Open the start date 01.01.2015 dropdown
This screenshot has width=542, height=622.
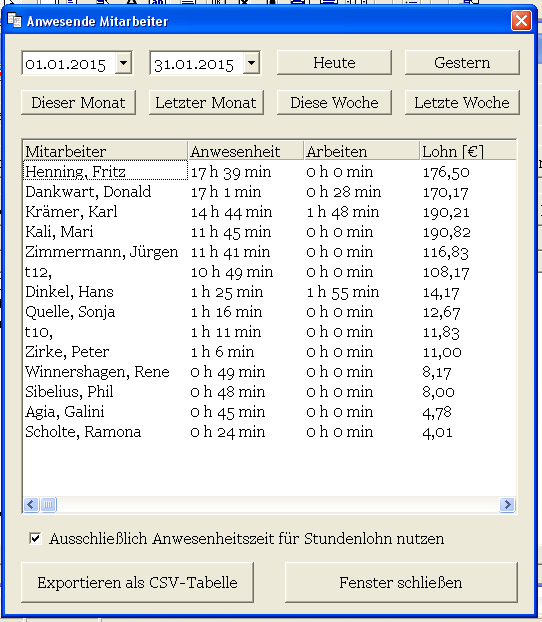pos(124,63)
